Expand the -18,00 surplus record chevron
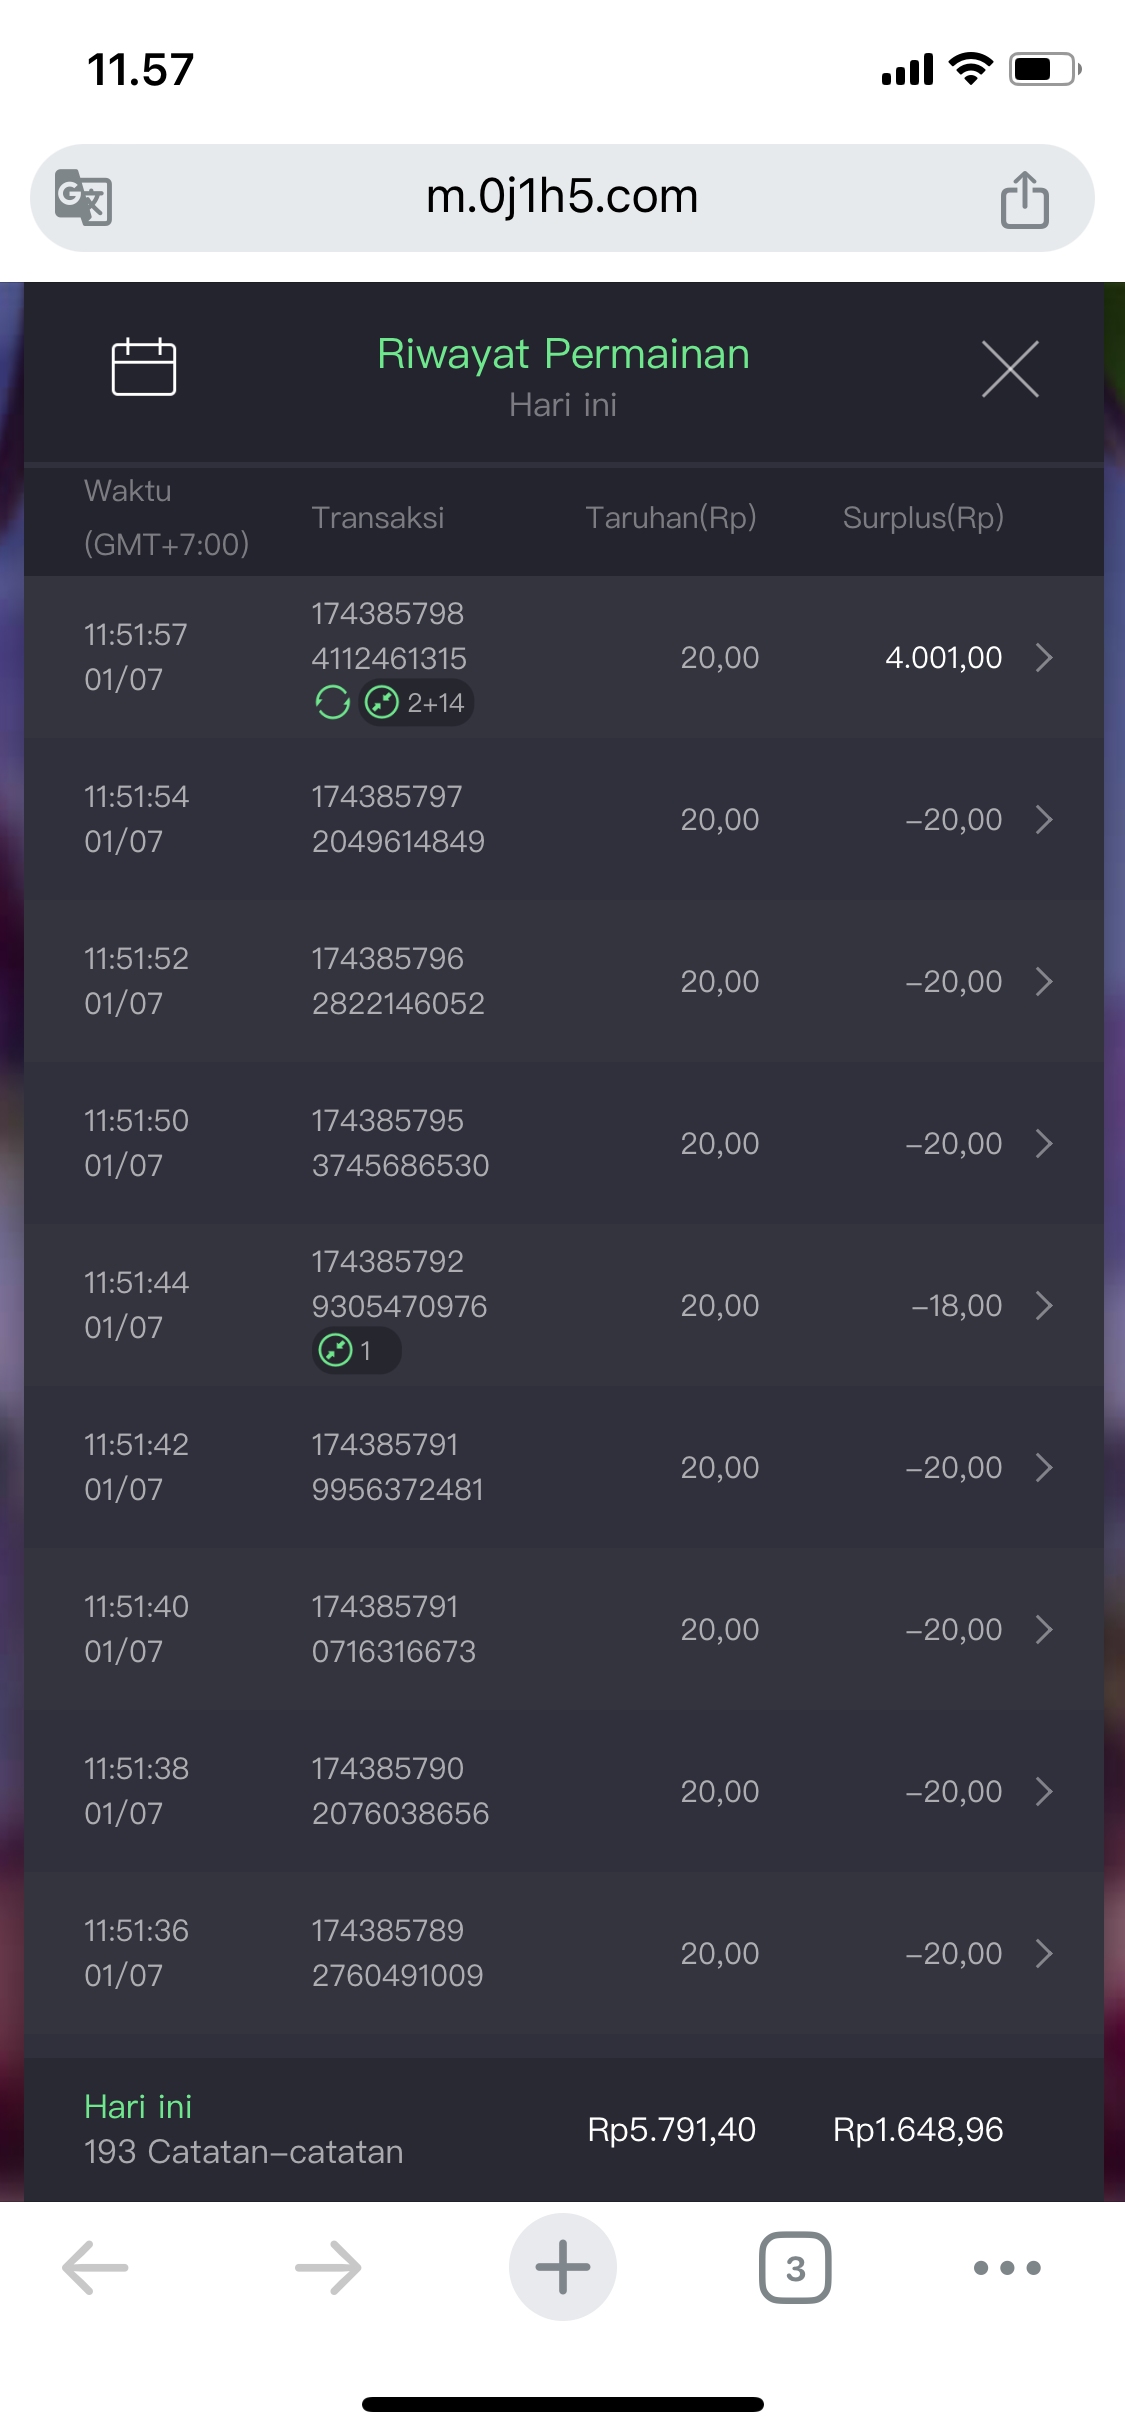The width and height of the screenshot is (1125, 2436). click(1044, 1305)
